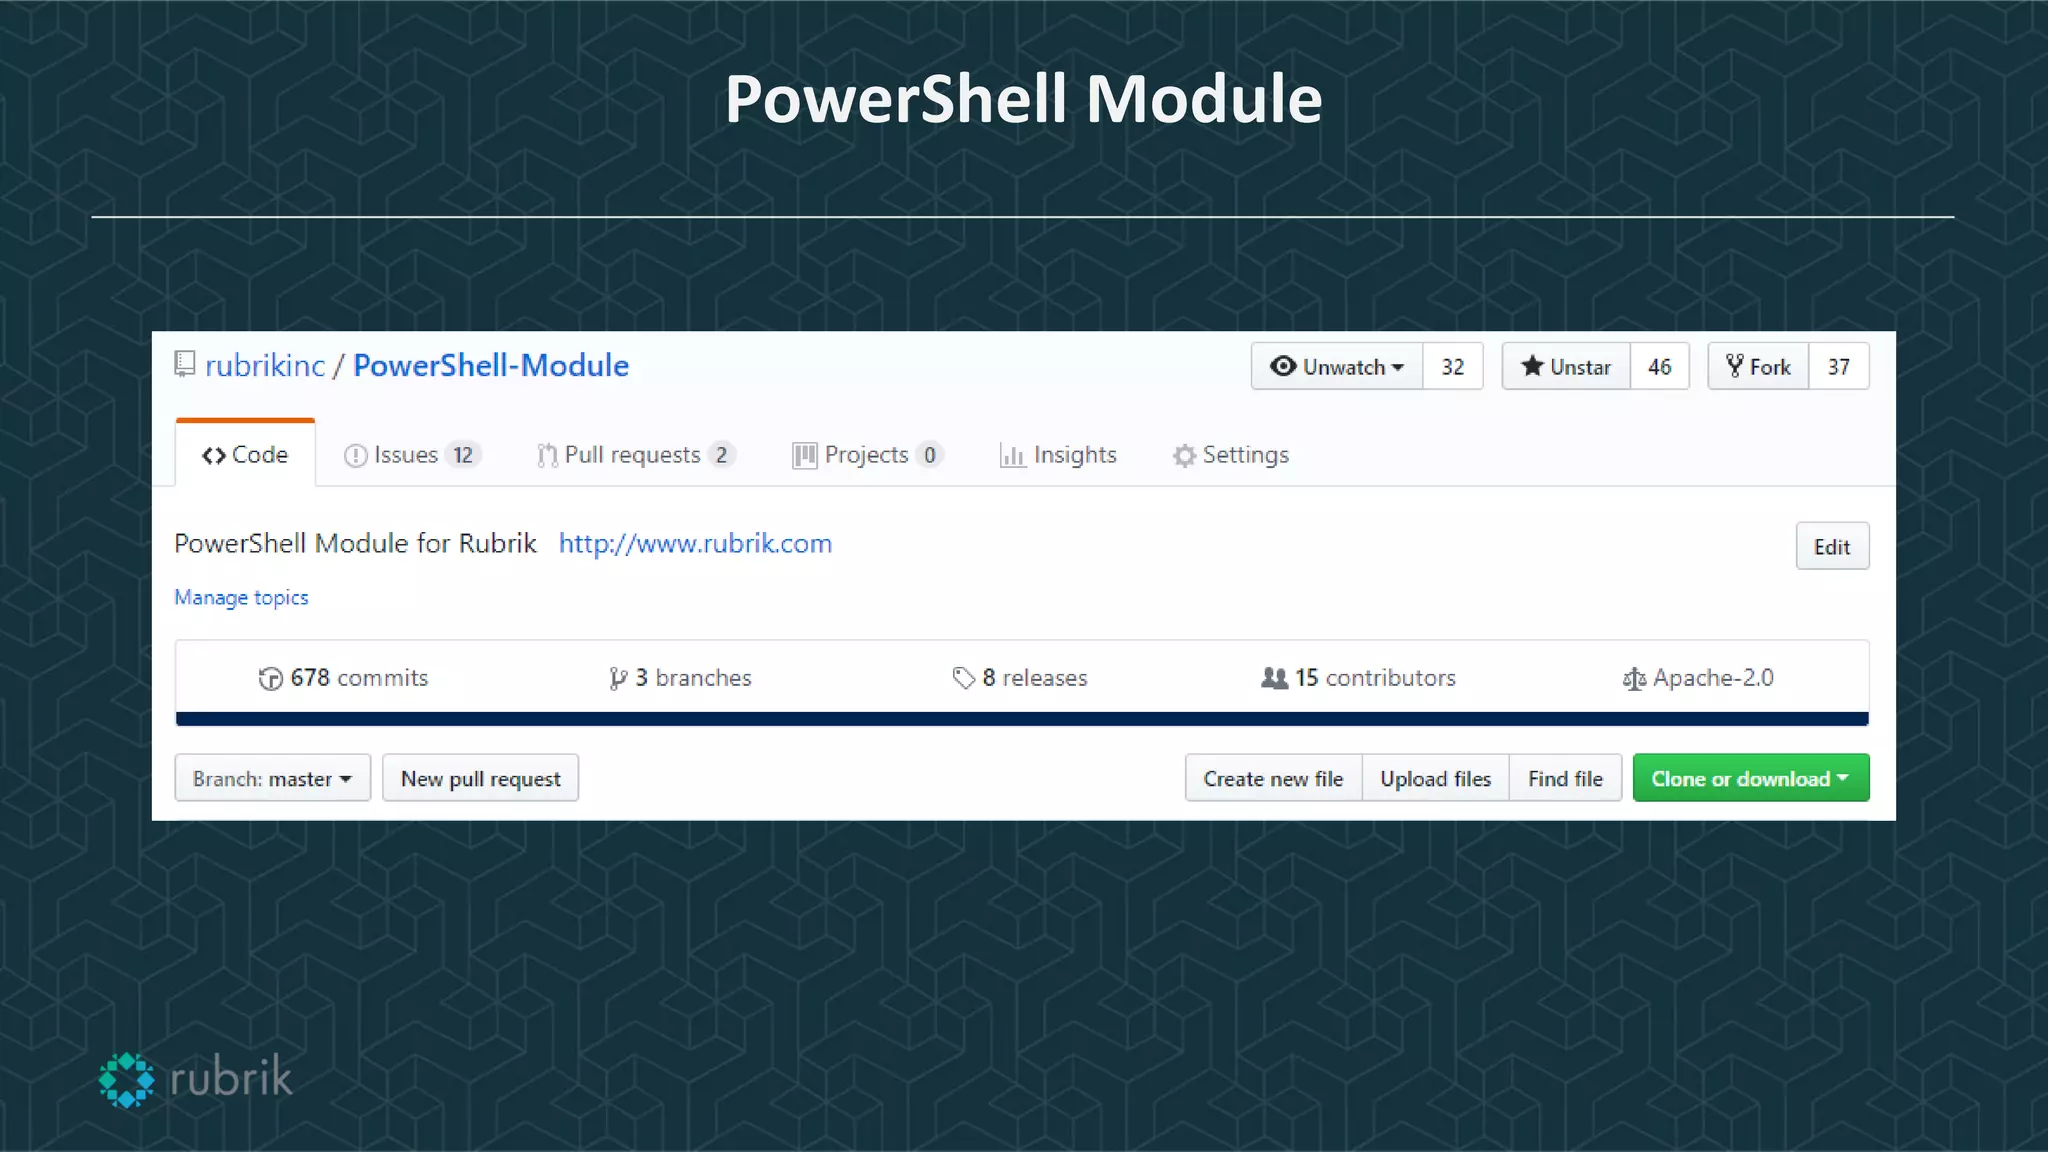View the forks count 37
2048x1152 pixels.
(1839, 367)
